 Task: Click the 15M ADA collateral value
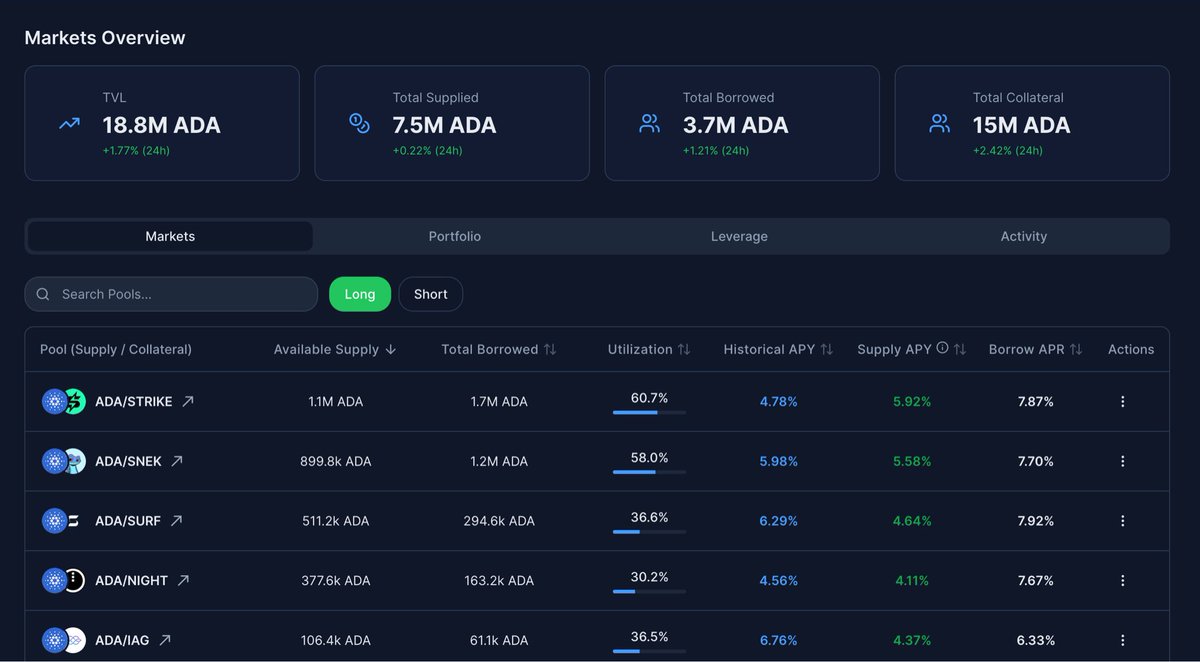(x=1022, y=125)
